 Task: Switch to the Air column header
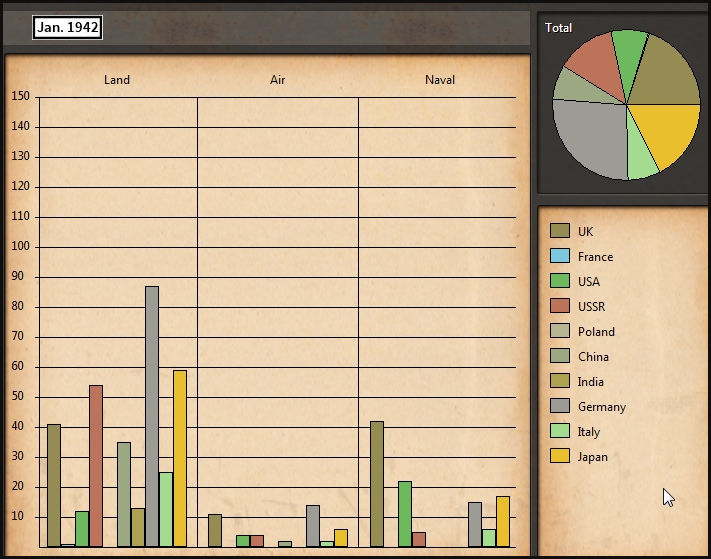[x=278, y=80]
